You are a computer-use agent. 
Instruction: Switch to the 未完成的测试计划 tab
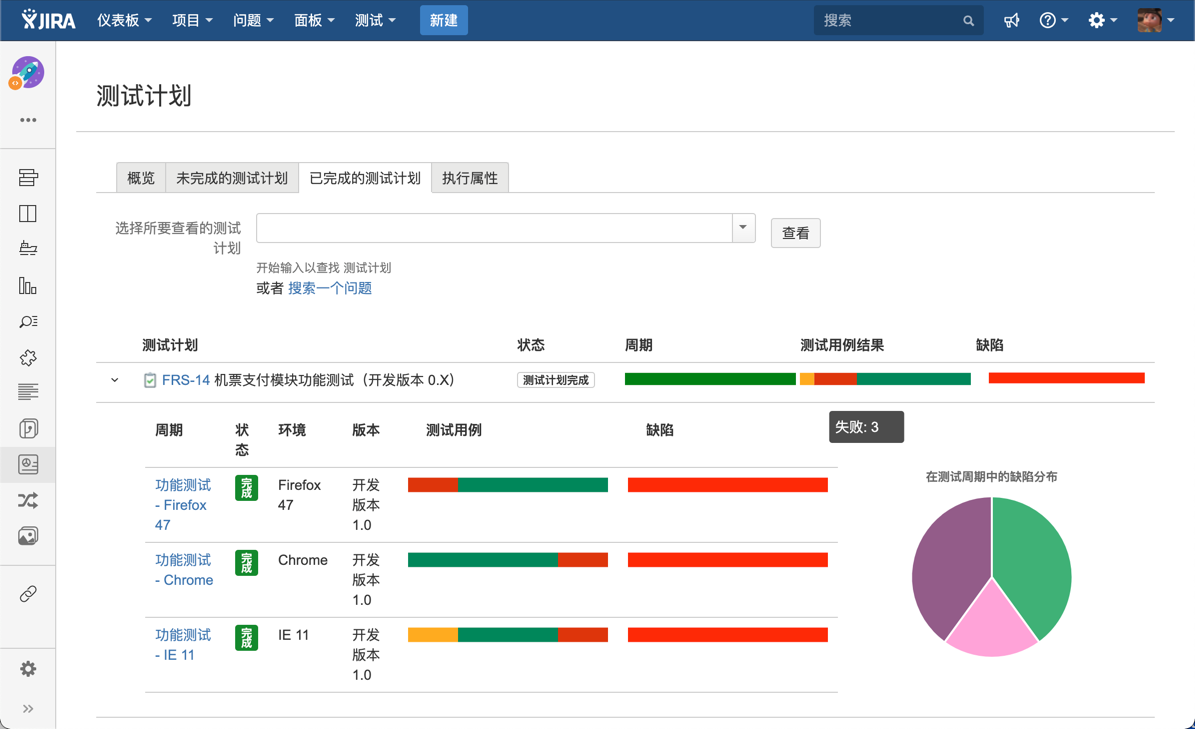232,178
